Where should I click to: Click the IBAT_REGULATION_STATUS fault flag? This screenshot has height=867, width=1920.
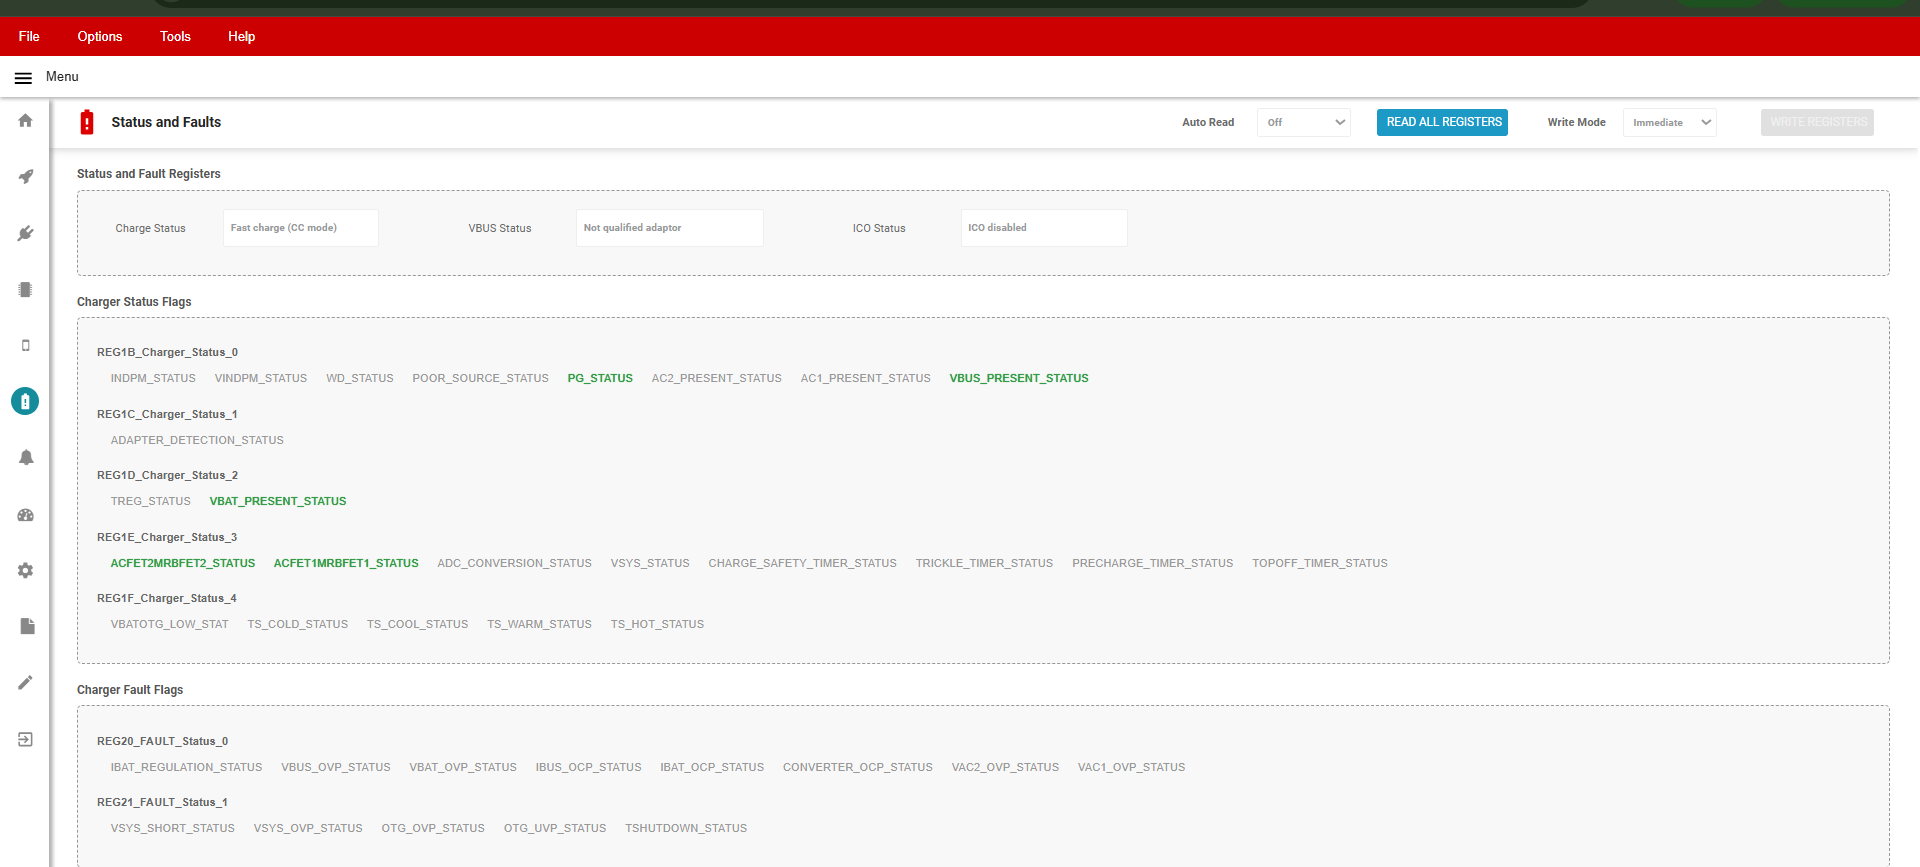186,767
